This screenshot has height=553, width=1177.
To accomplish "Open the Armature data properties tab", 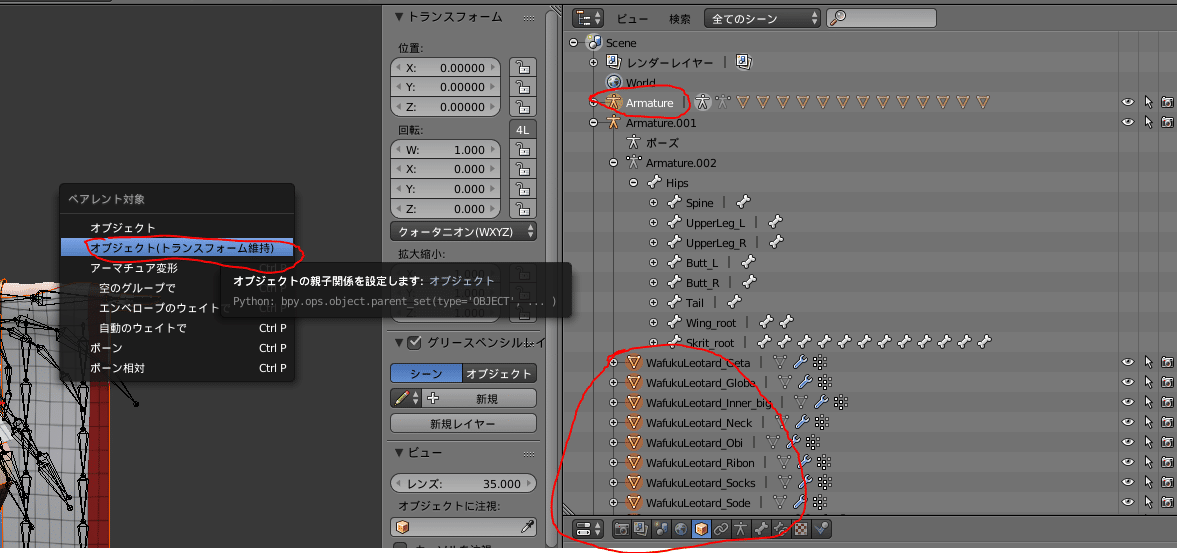I will [740, 529].
